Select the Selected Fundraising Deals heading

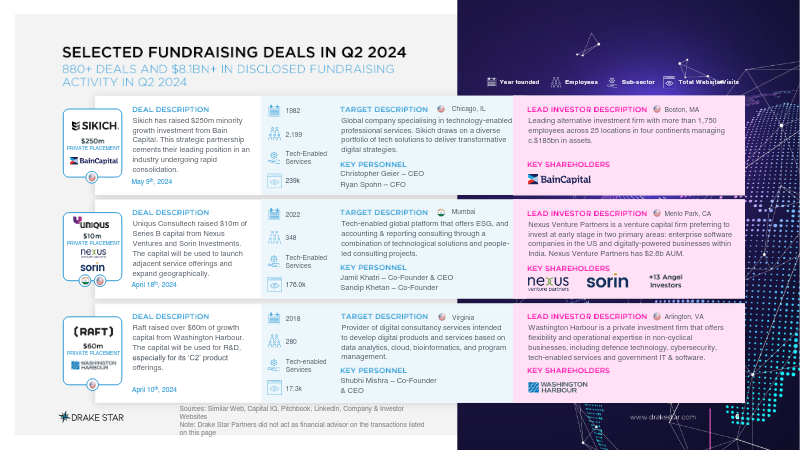pyautogui.click(x=234, y=52)
